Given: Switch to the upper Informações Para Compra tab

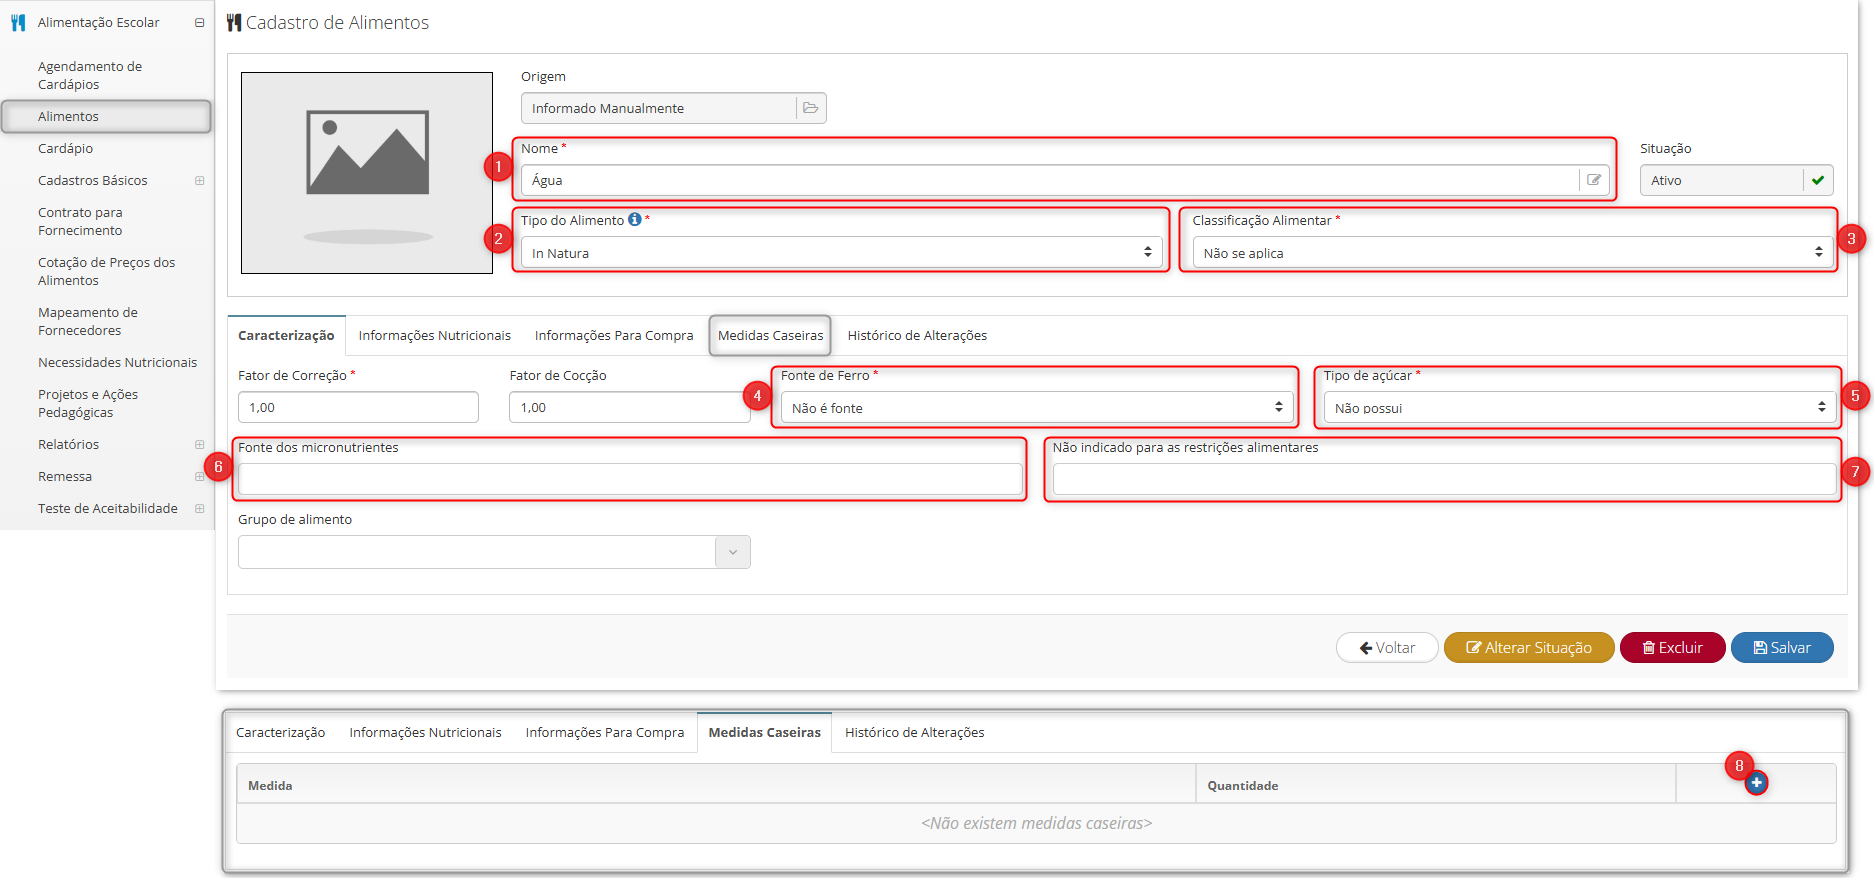Looking at the screenshot, I should point(614,336).
